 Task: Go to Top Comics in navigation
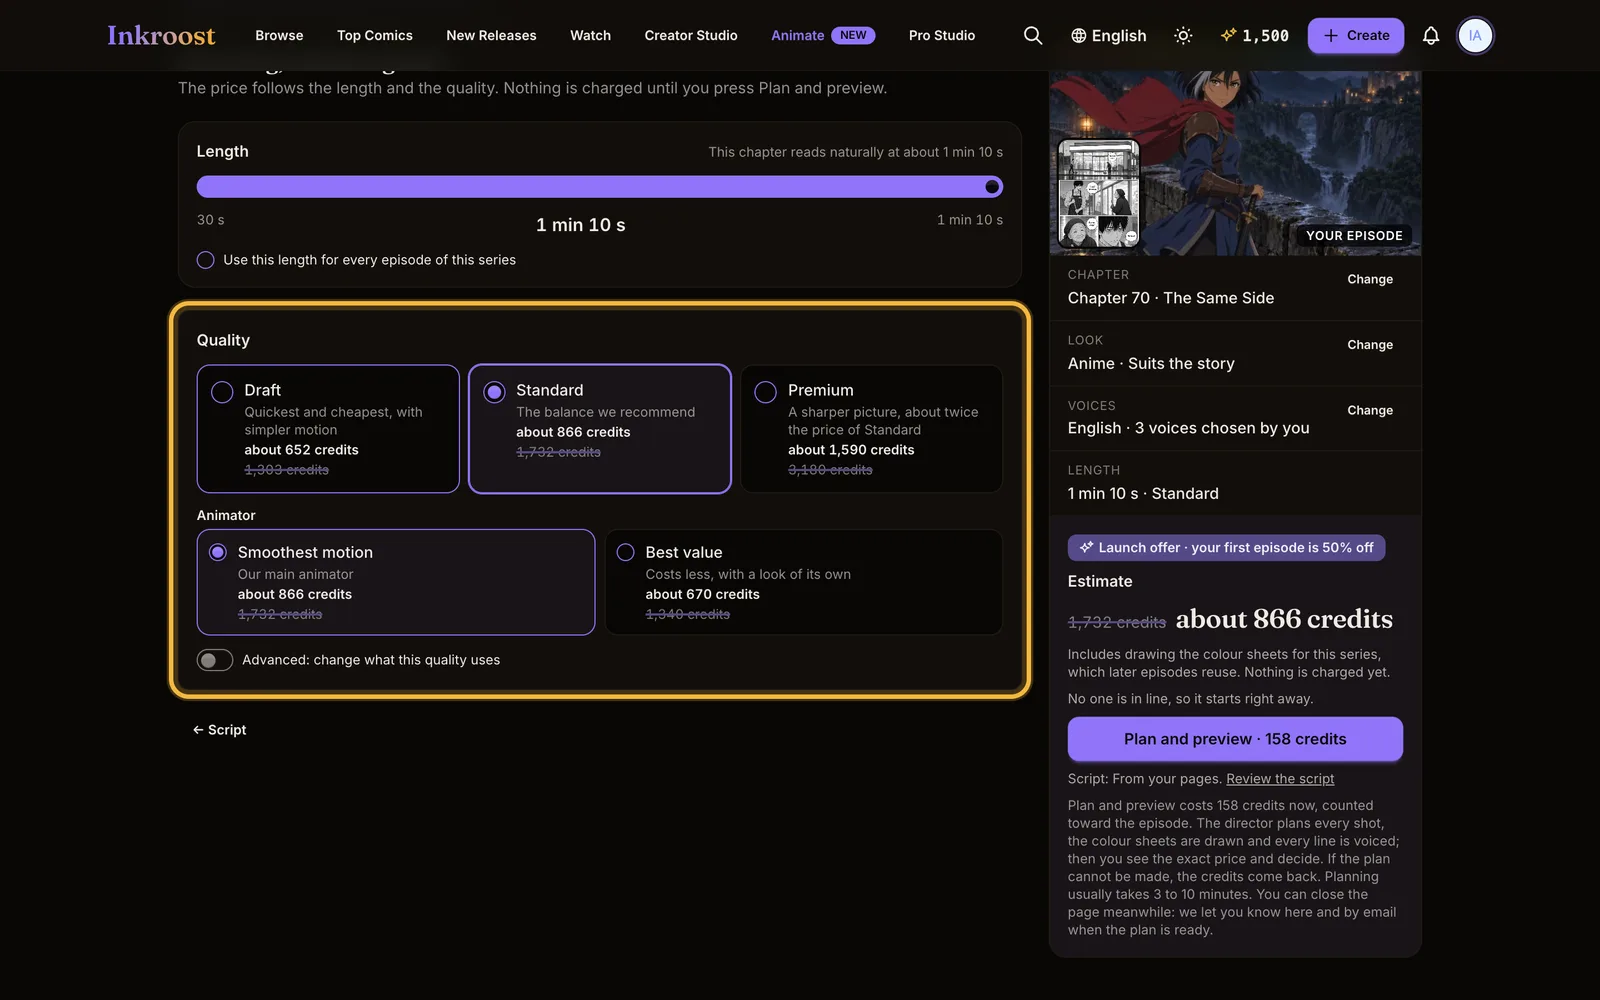point(375,35)
